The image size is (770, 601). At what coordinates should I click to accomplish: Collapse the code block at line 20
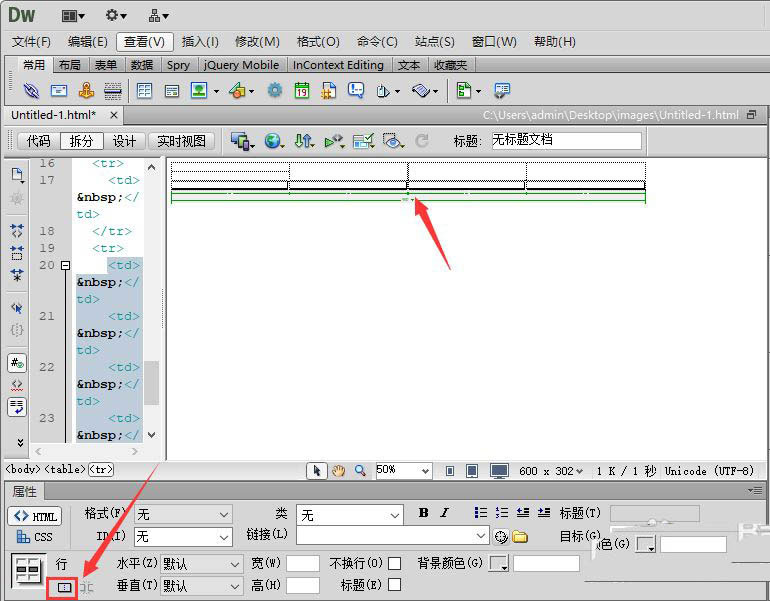65,266
